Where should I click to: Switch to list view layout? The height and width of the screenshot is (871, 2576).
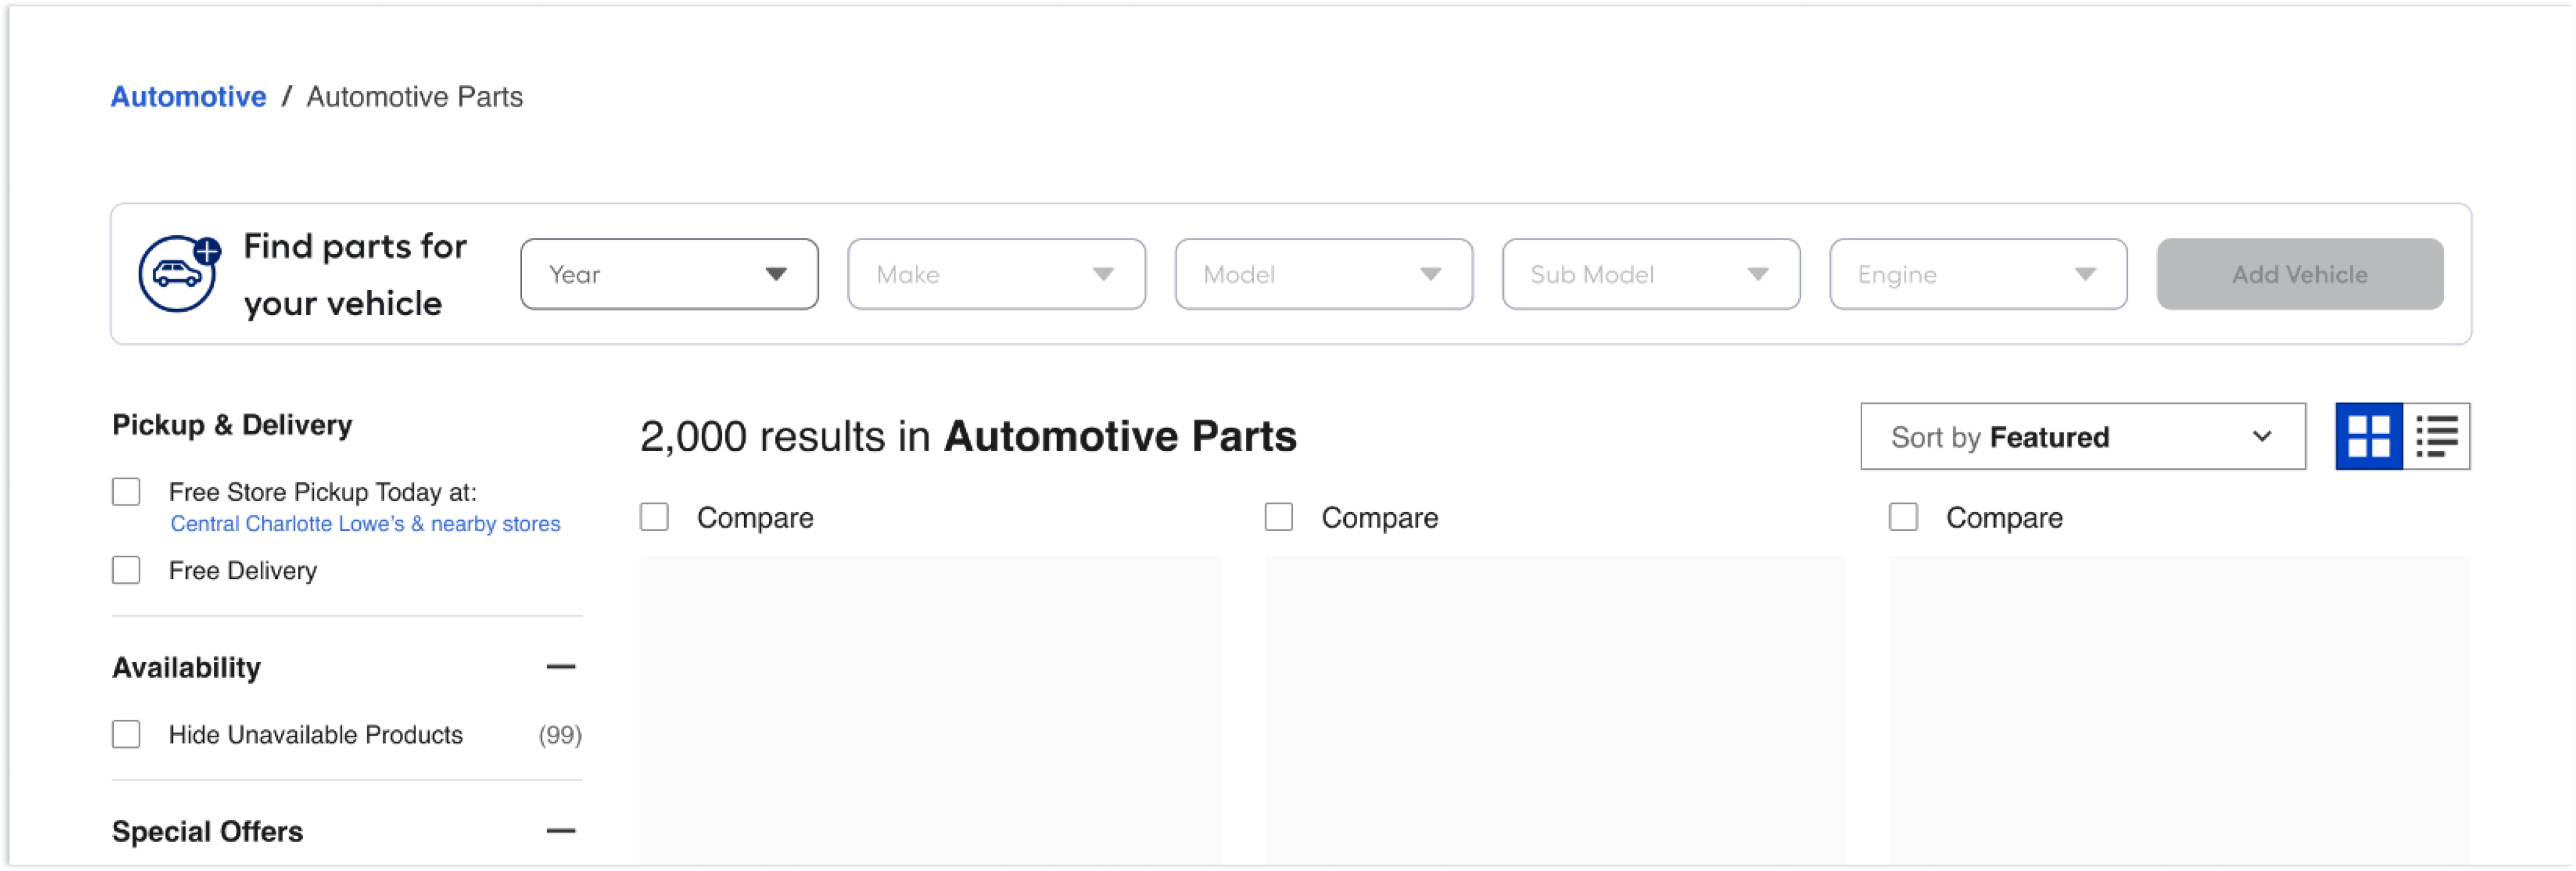click(x=2436, y=436)
